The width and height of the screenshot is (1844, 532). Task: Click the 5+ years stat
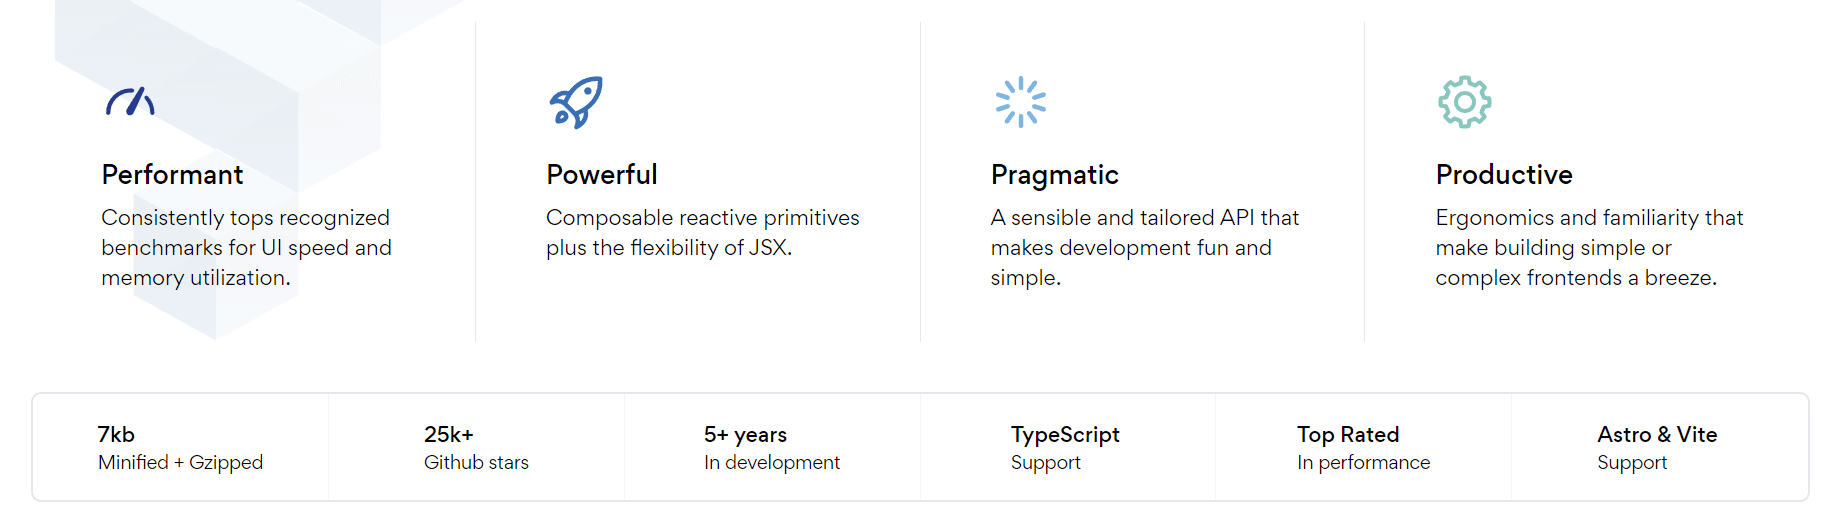pyautogui.click(x=745, y=434)
